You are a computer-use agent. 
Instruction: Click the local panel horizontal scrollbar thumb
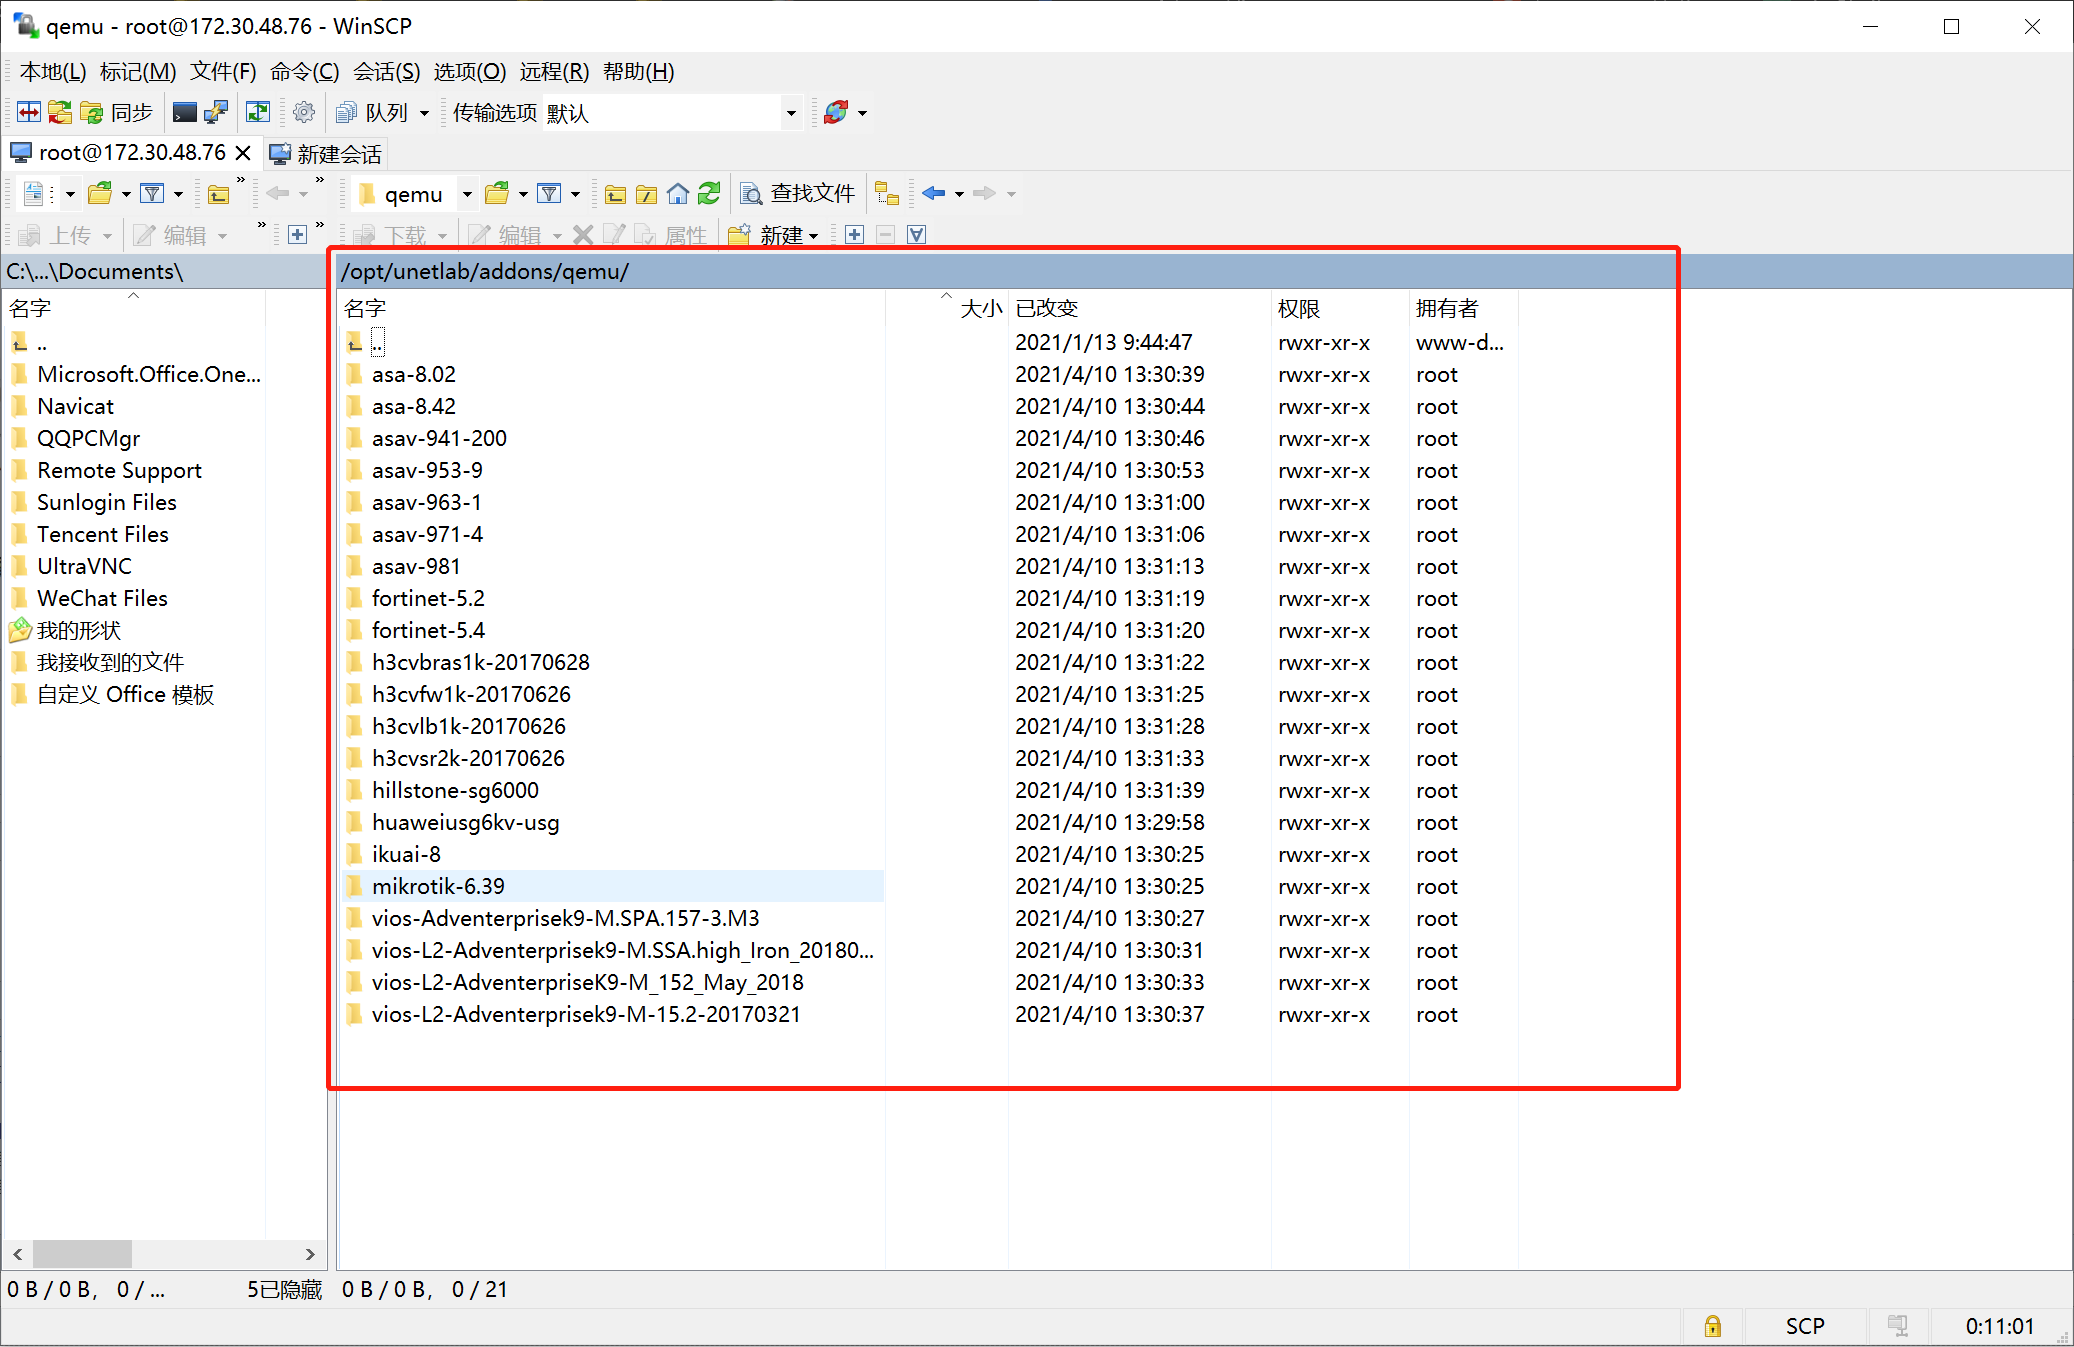click(82, 1253)
